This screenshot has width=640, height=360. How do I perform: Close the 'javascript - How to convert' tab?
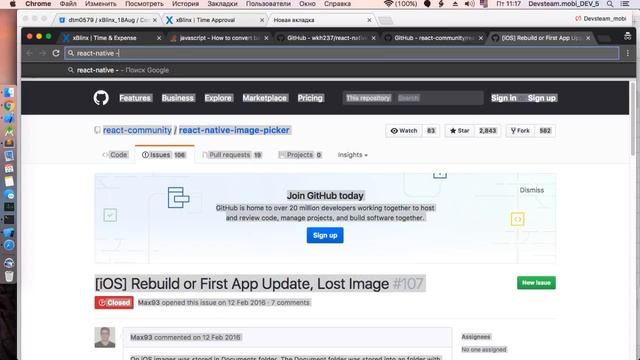[x=267, y=38]
